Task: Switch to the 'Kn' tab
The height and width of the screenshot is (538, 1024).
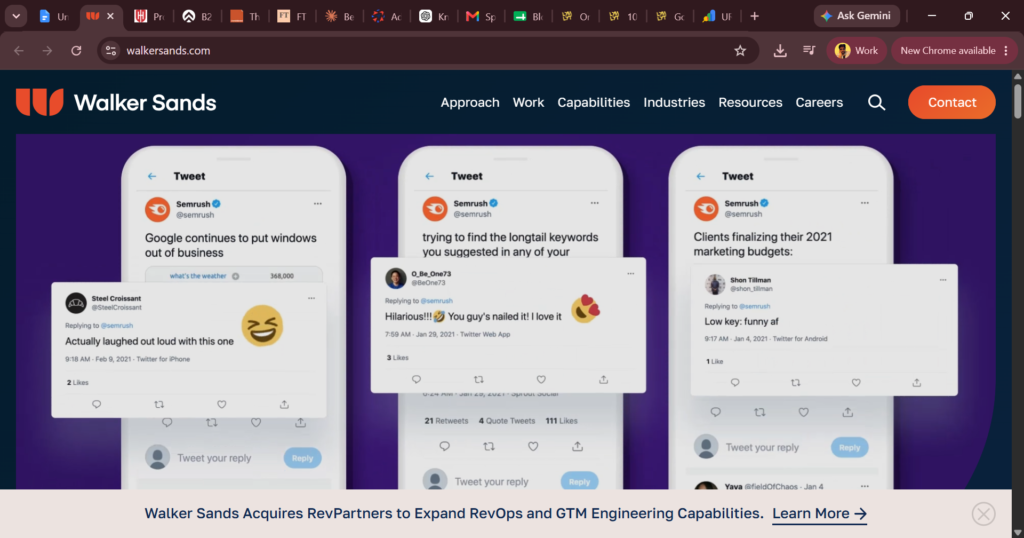Action: [x=434, y=16]
